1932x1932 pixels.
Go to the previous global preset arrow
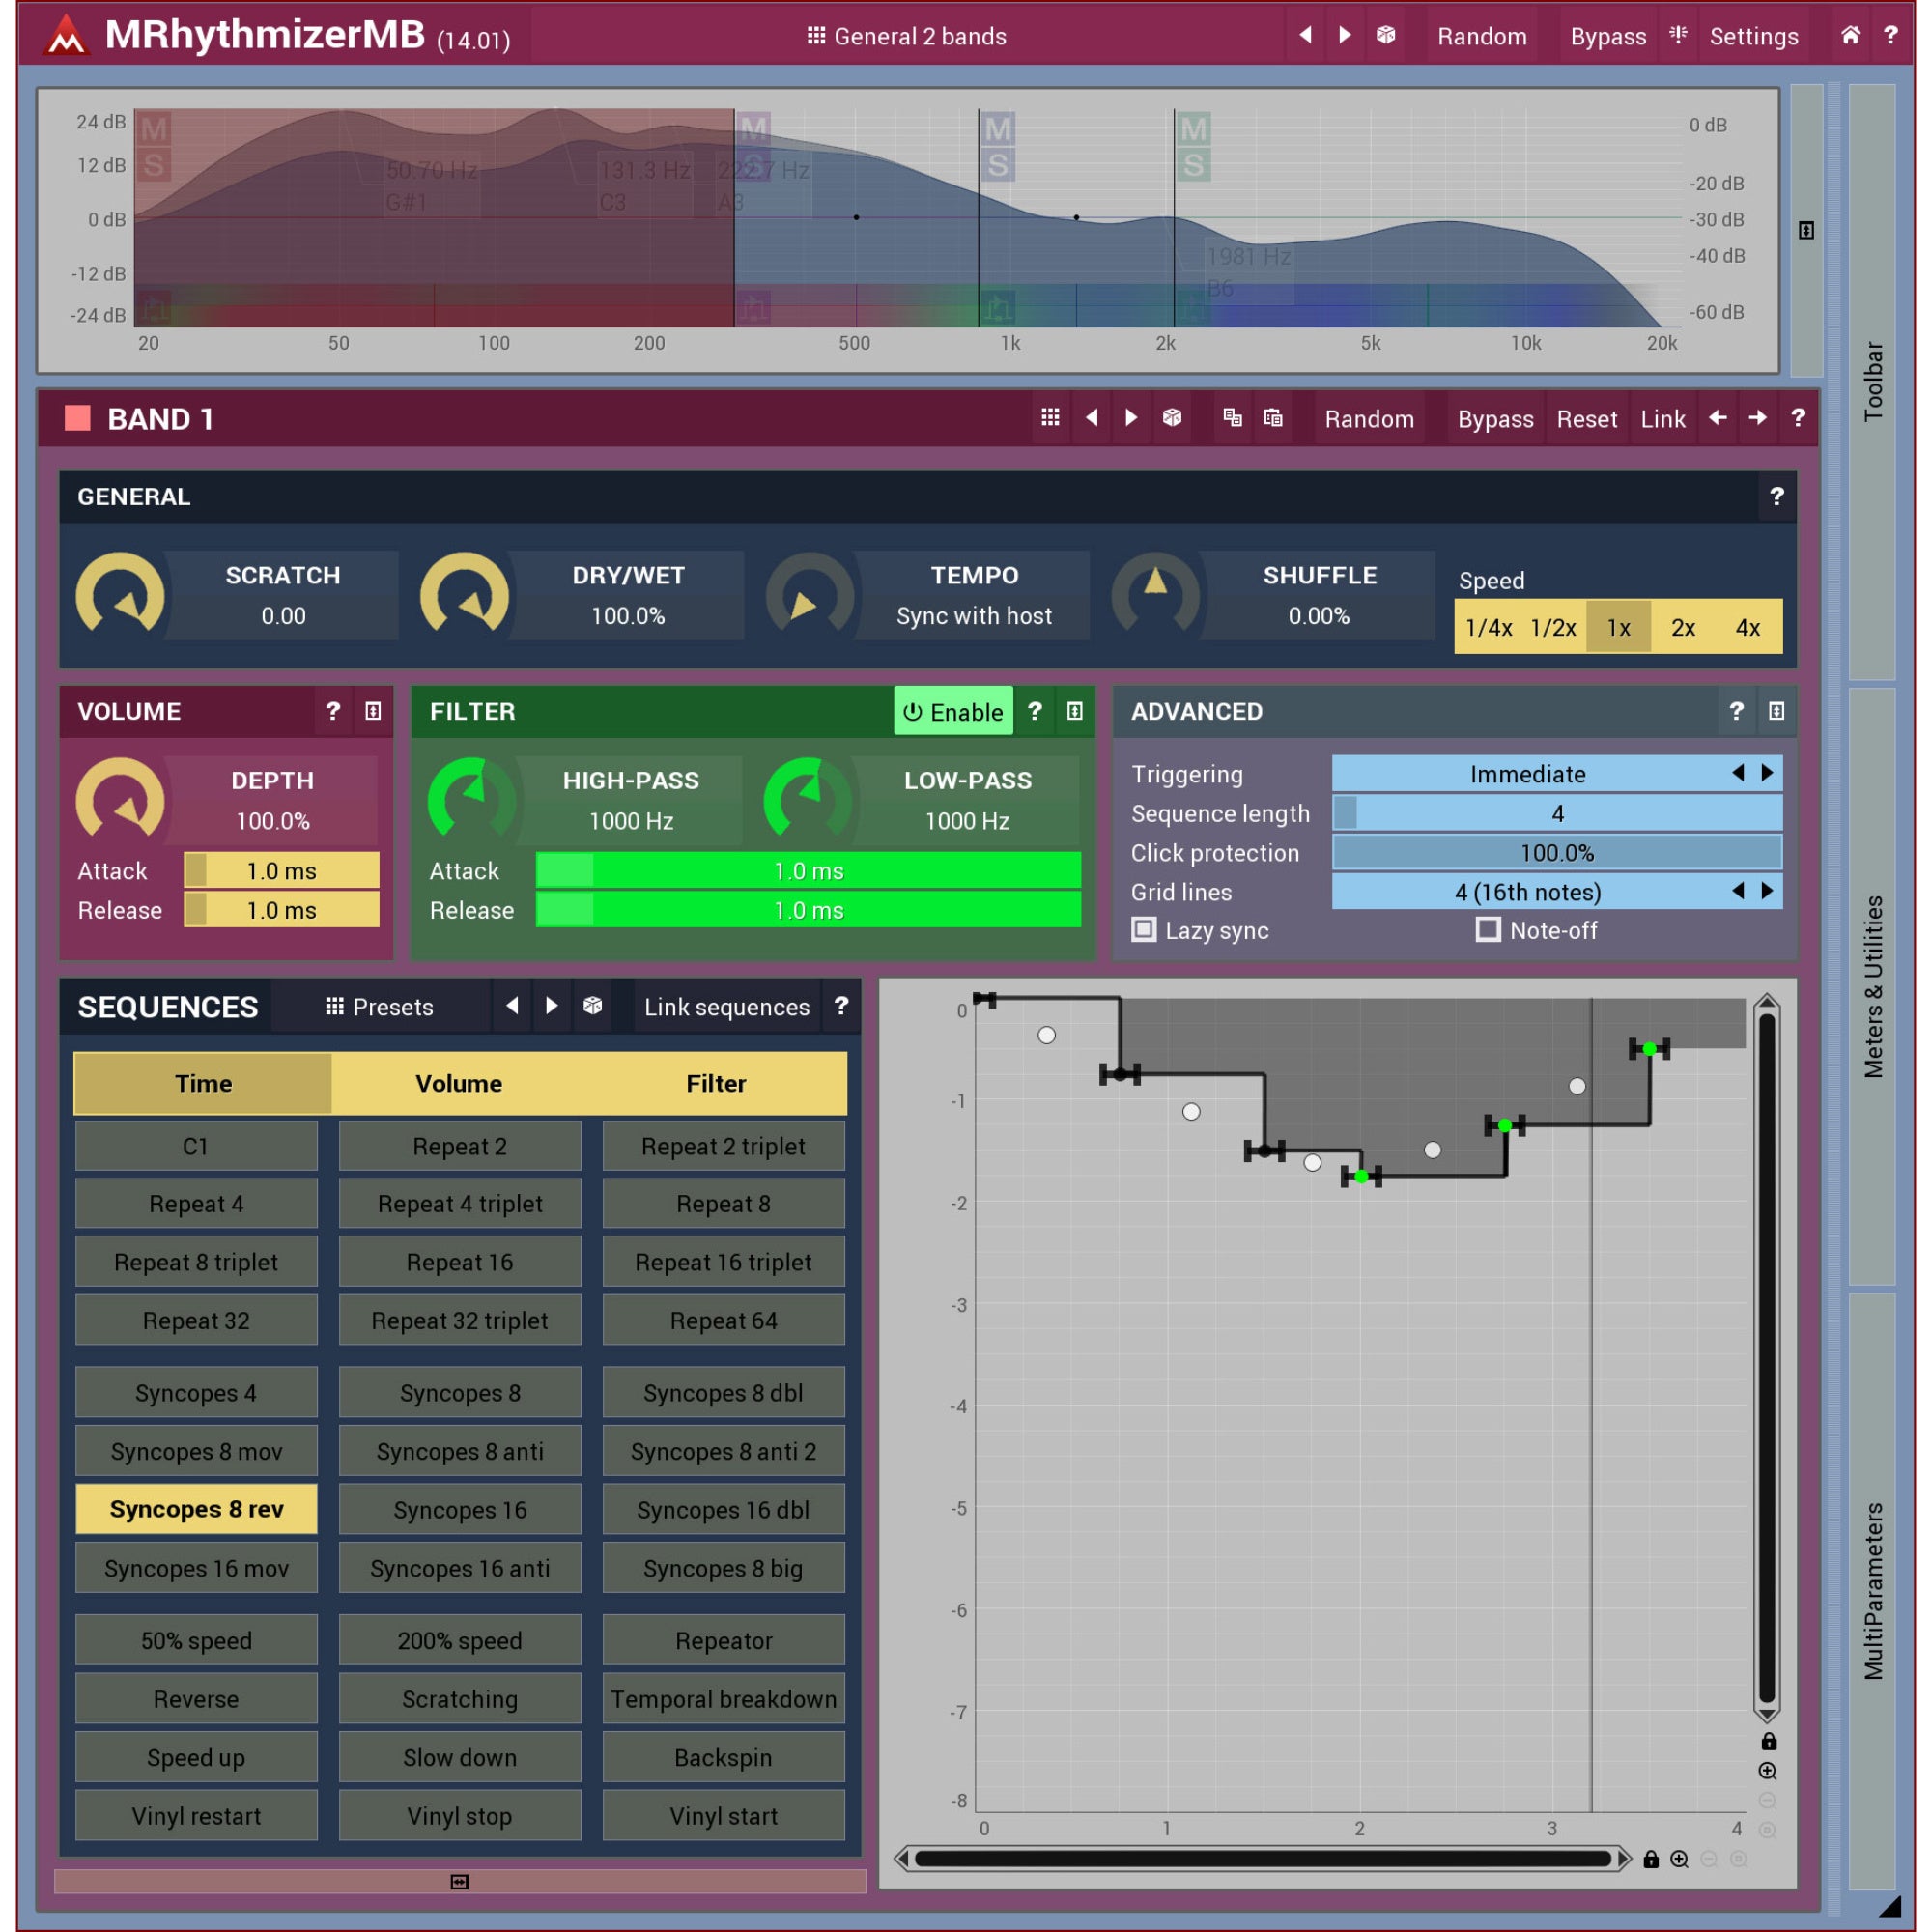pyautogui.click(x=1305, y=36)
